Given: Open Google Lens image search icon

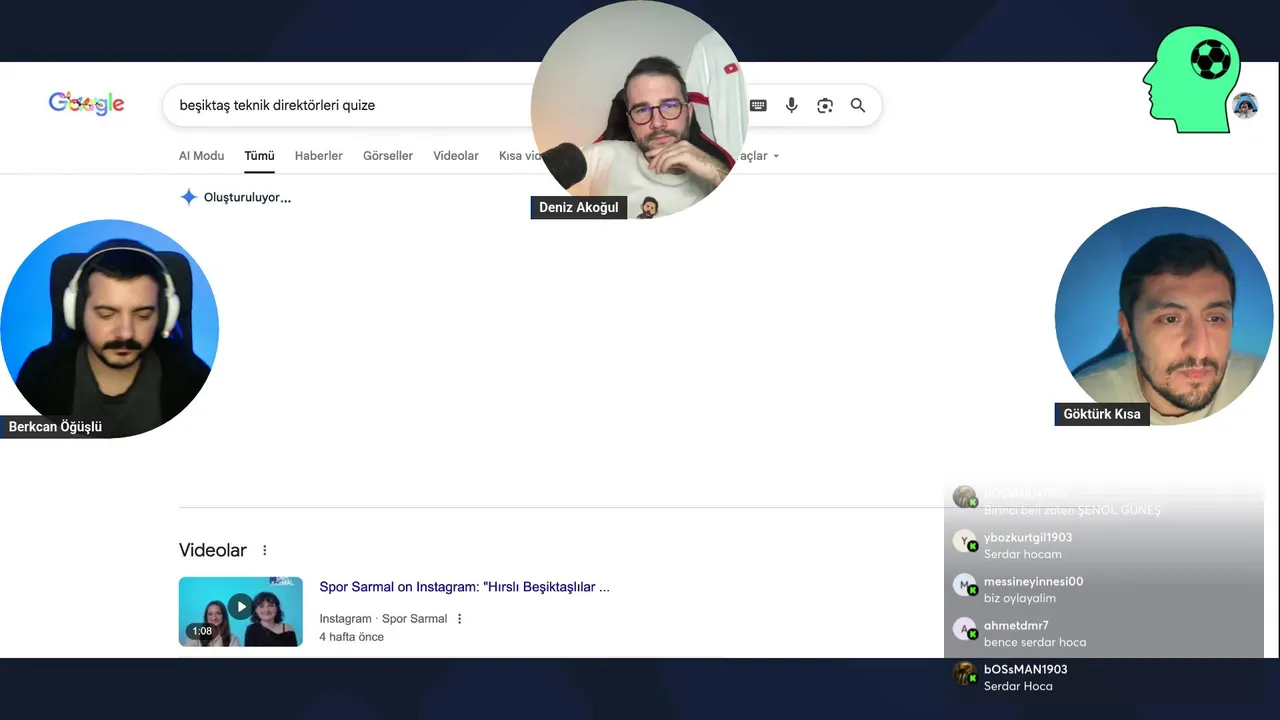Looking at the screenshot, I should click(x=825, y=105).
